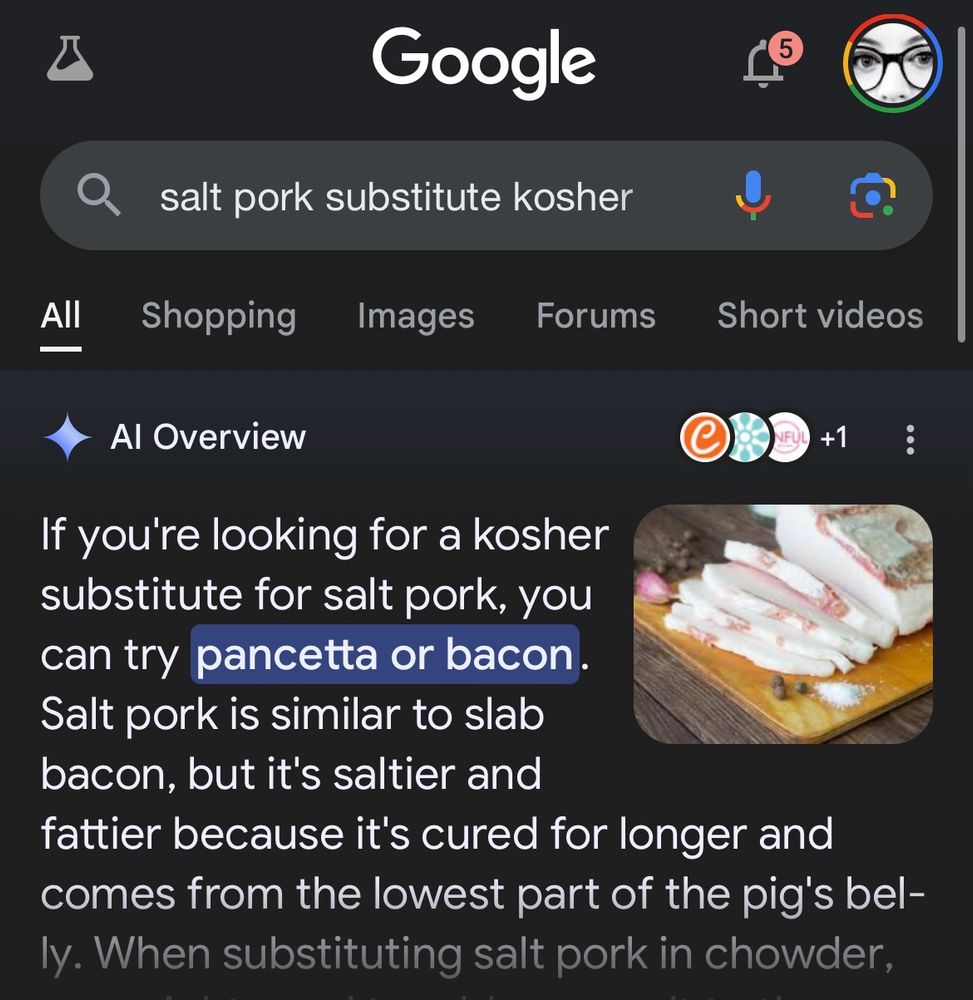Tap the highlighted 'pancetta or bacon' text
Viewport: 973px width, 1000px height.
[x=385, y=654]
